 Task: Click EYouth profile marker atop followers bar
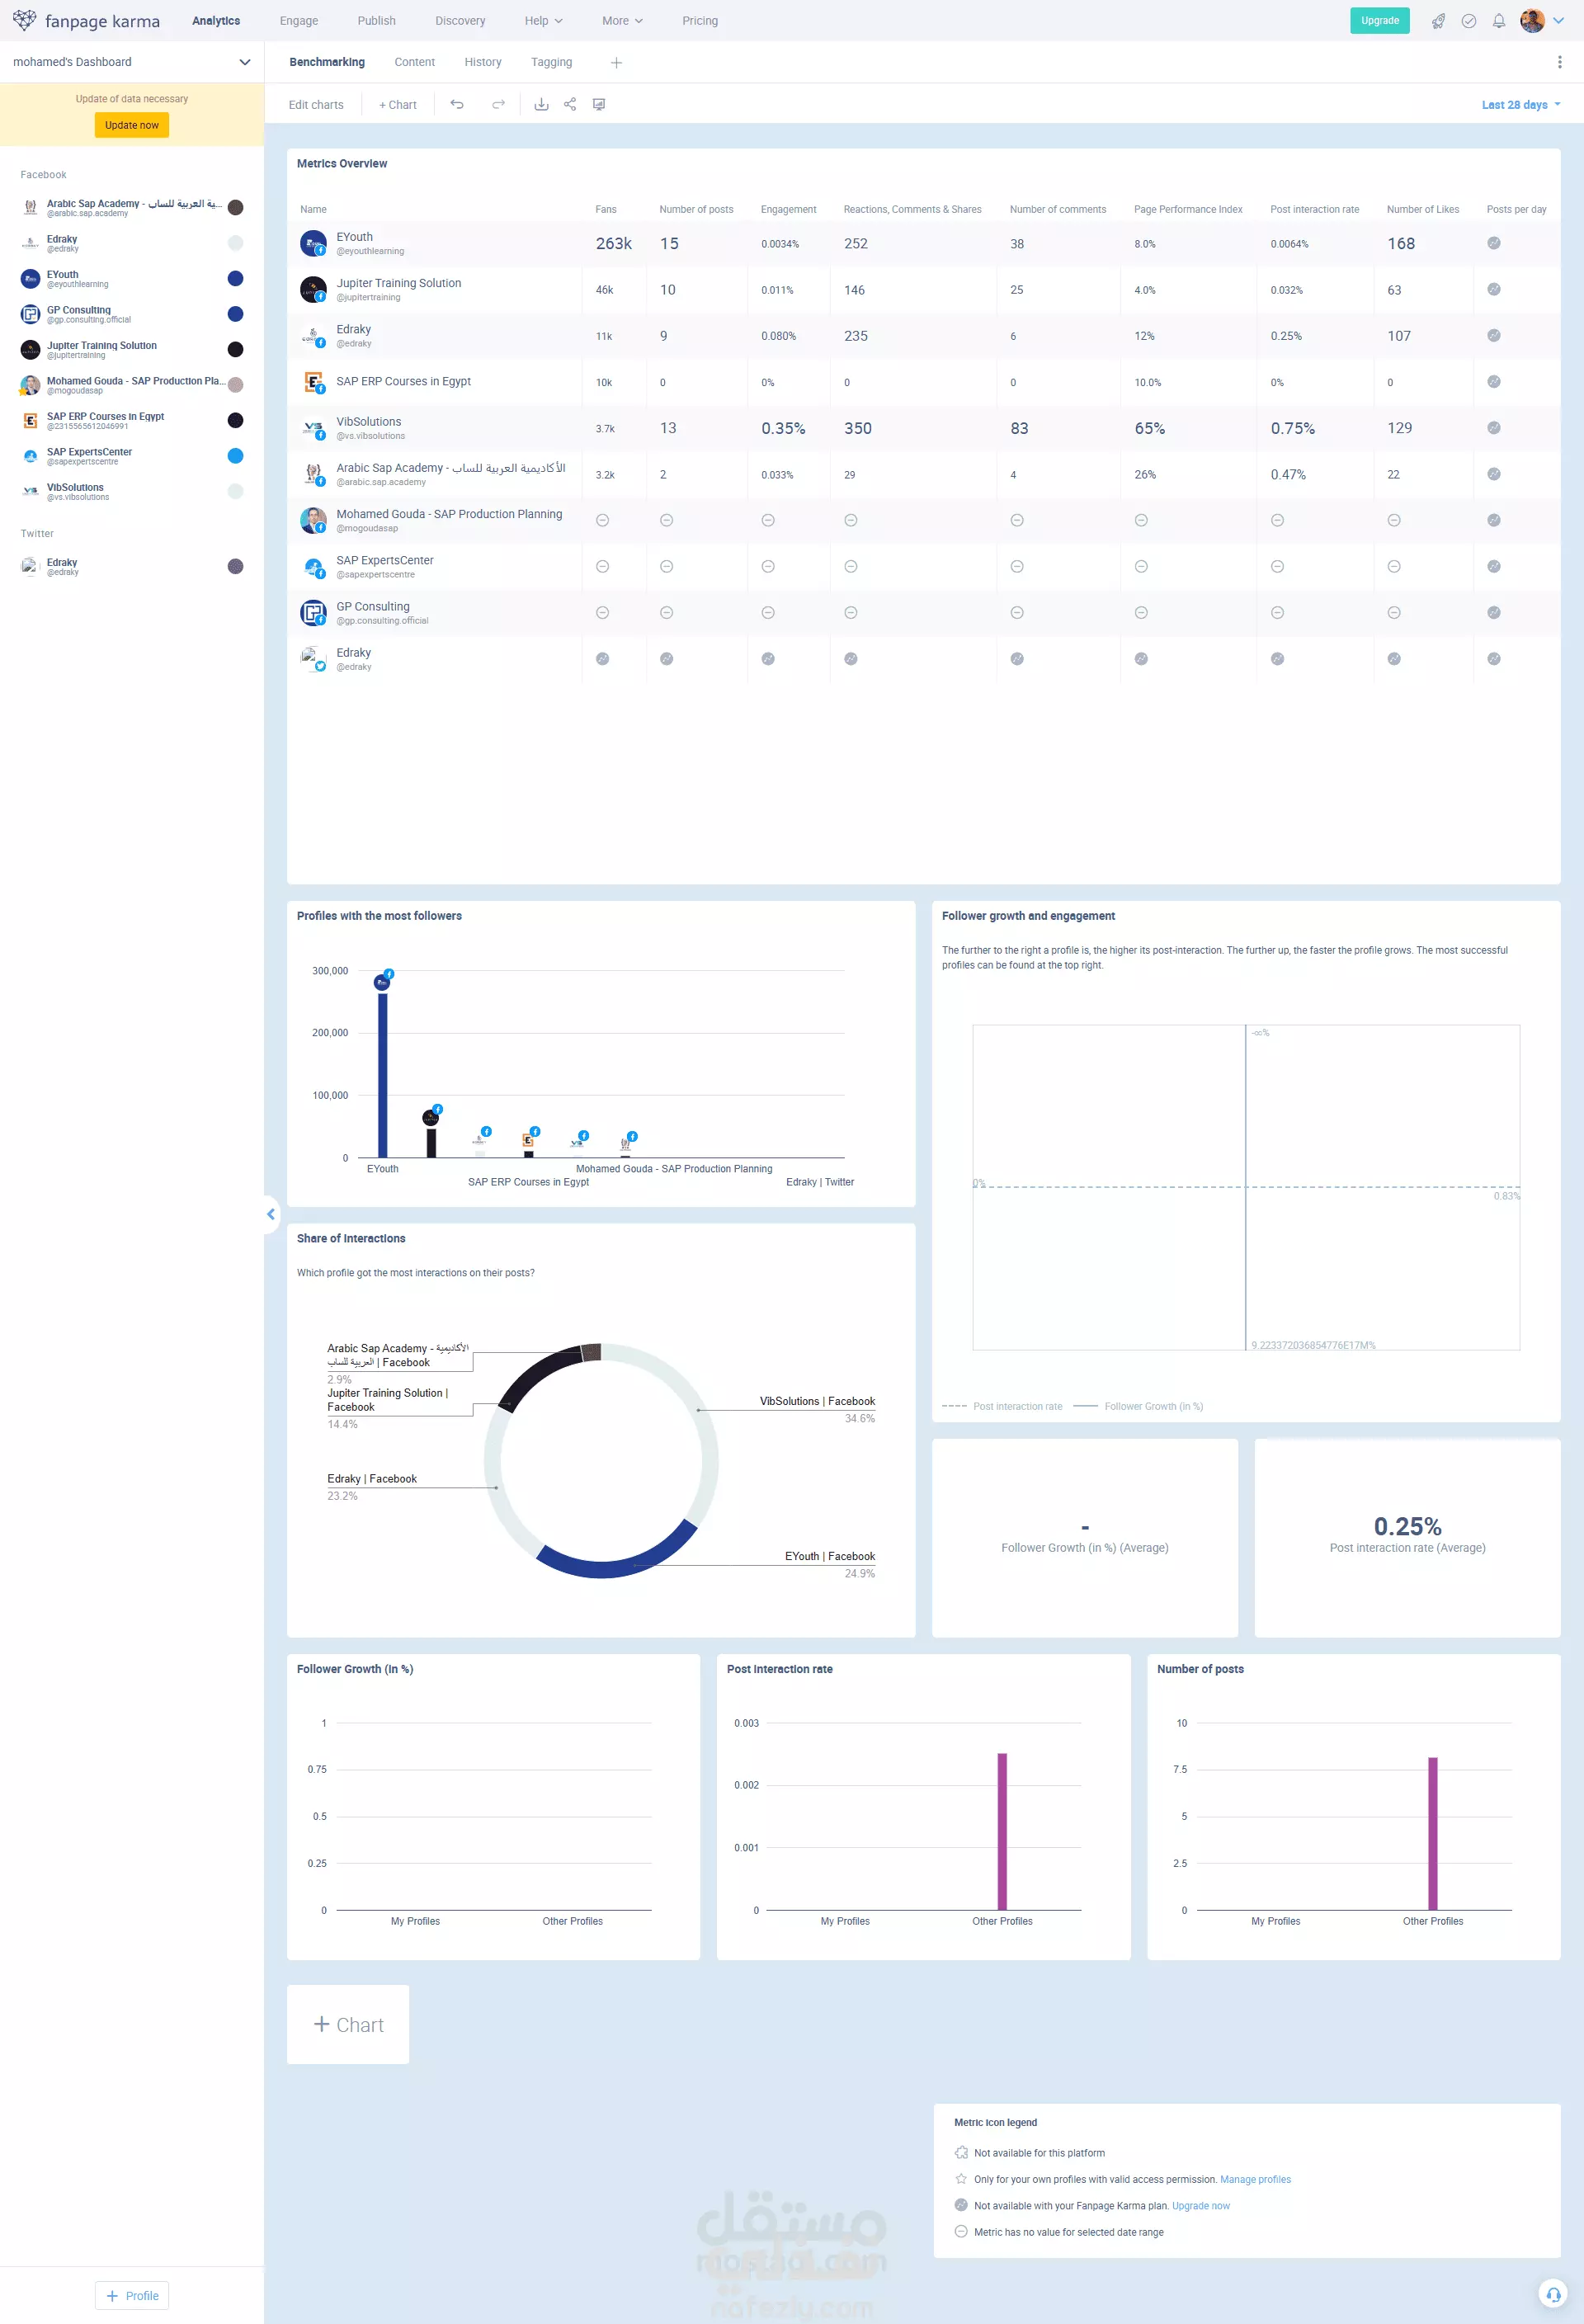pos(382,981)
